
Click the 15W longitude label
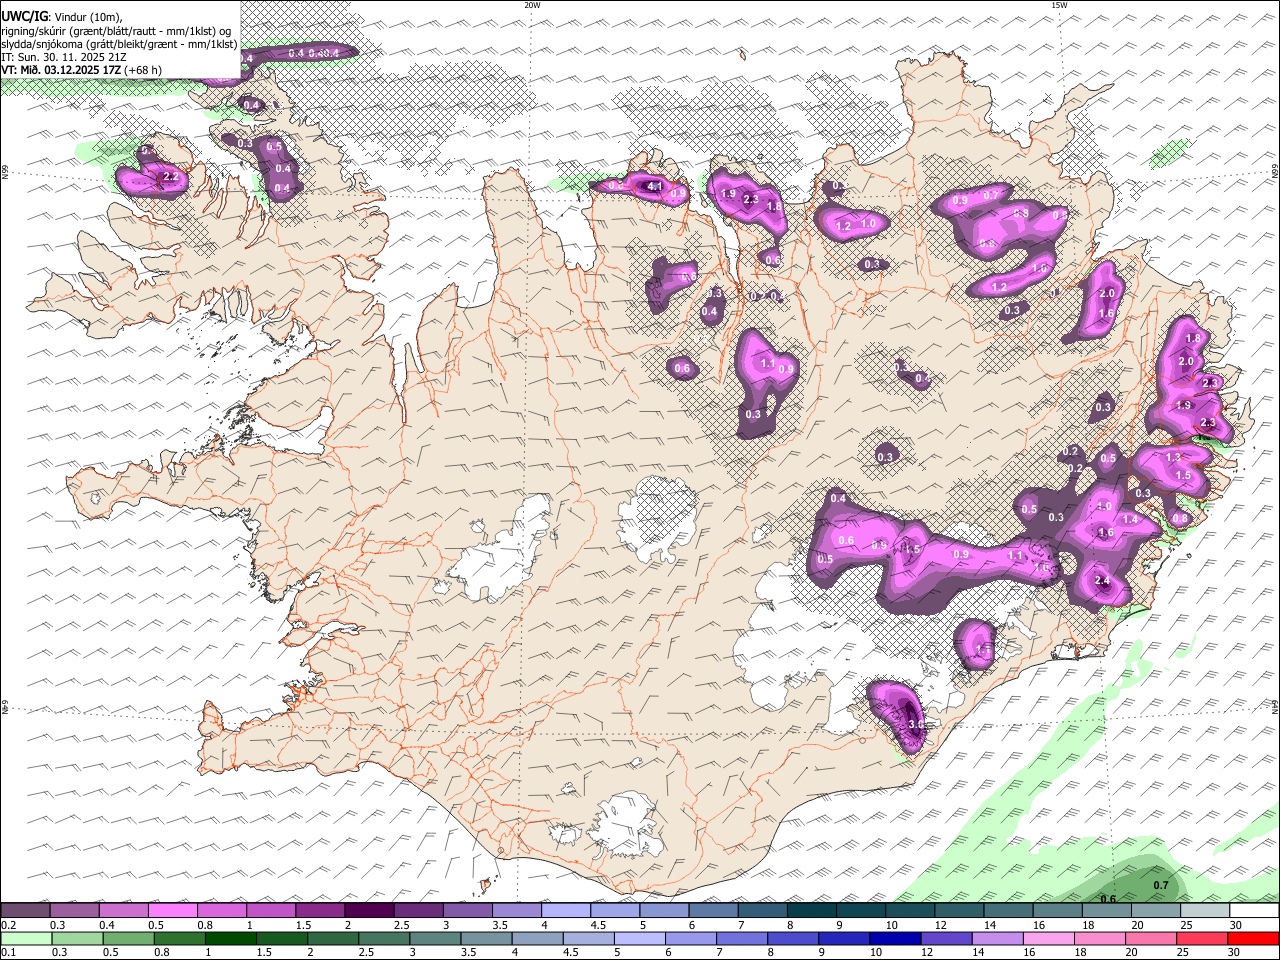(x=1059, y=5)
